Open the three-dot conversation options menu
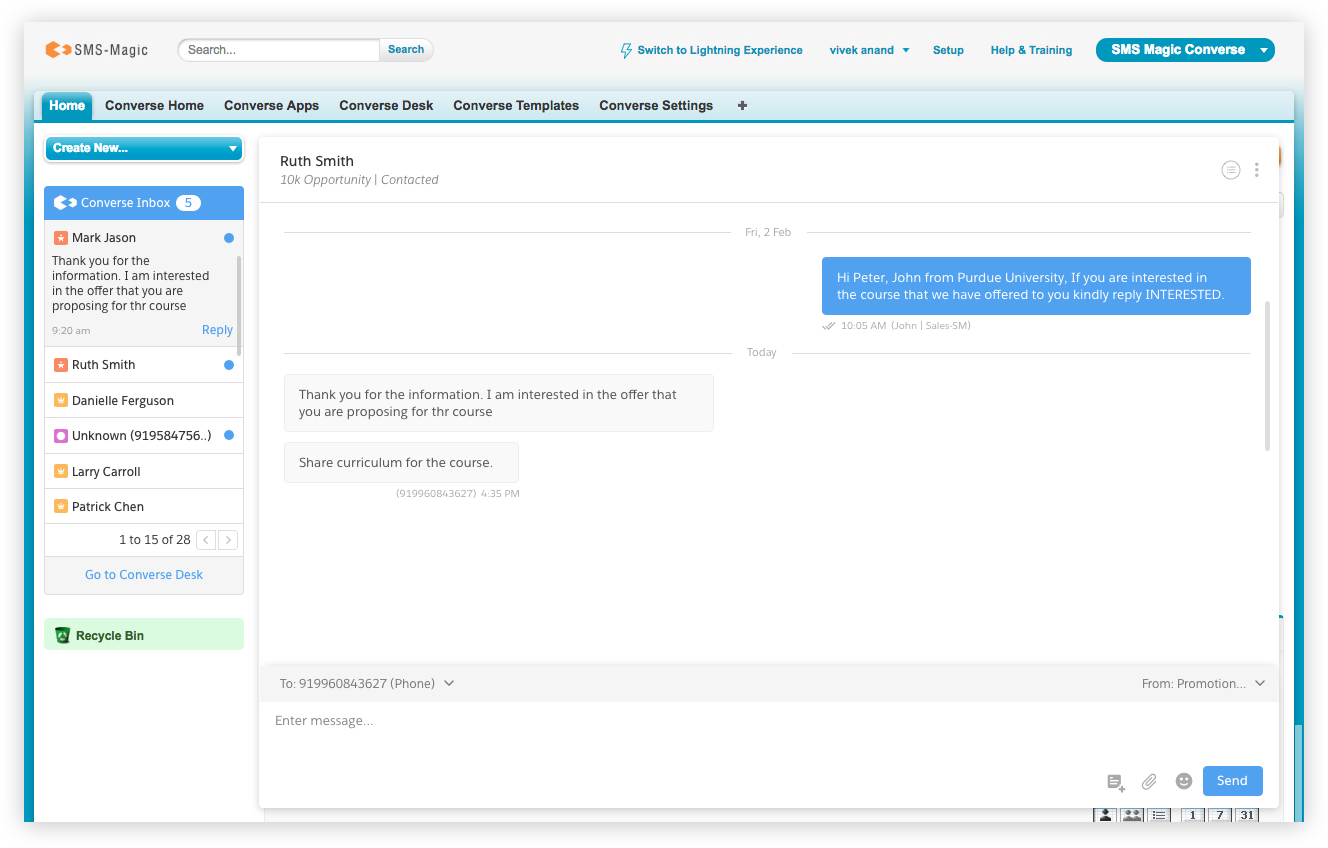Viewport: 1328px width, 848px height. point(1257,170)
